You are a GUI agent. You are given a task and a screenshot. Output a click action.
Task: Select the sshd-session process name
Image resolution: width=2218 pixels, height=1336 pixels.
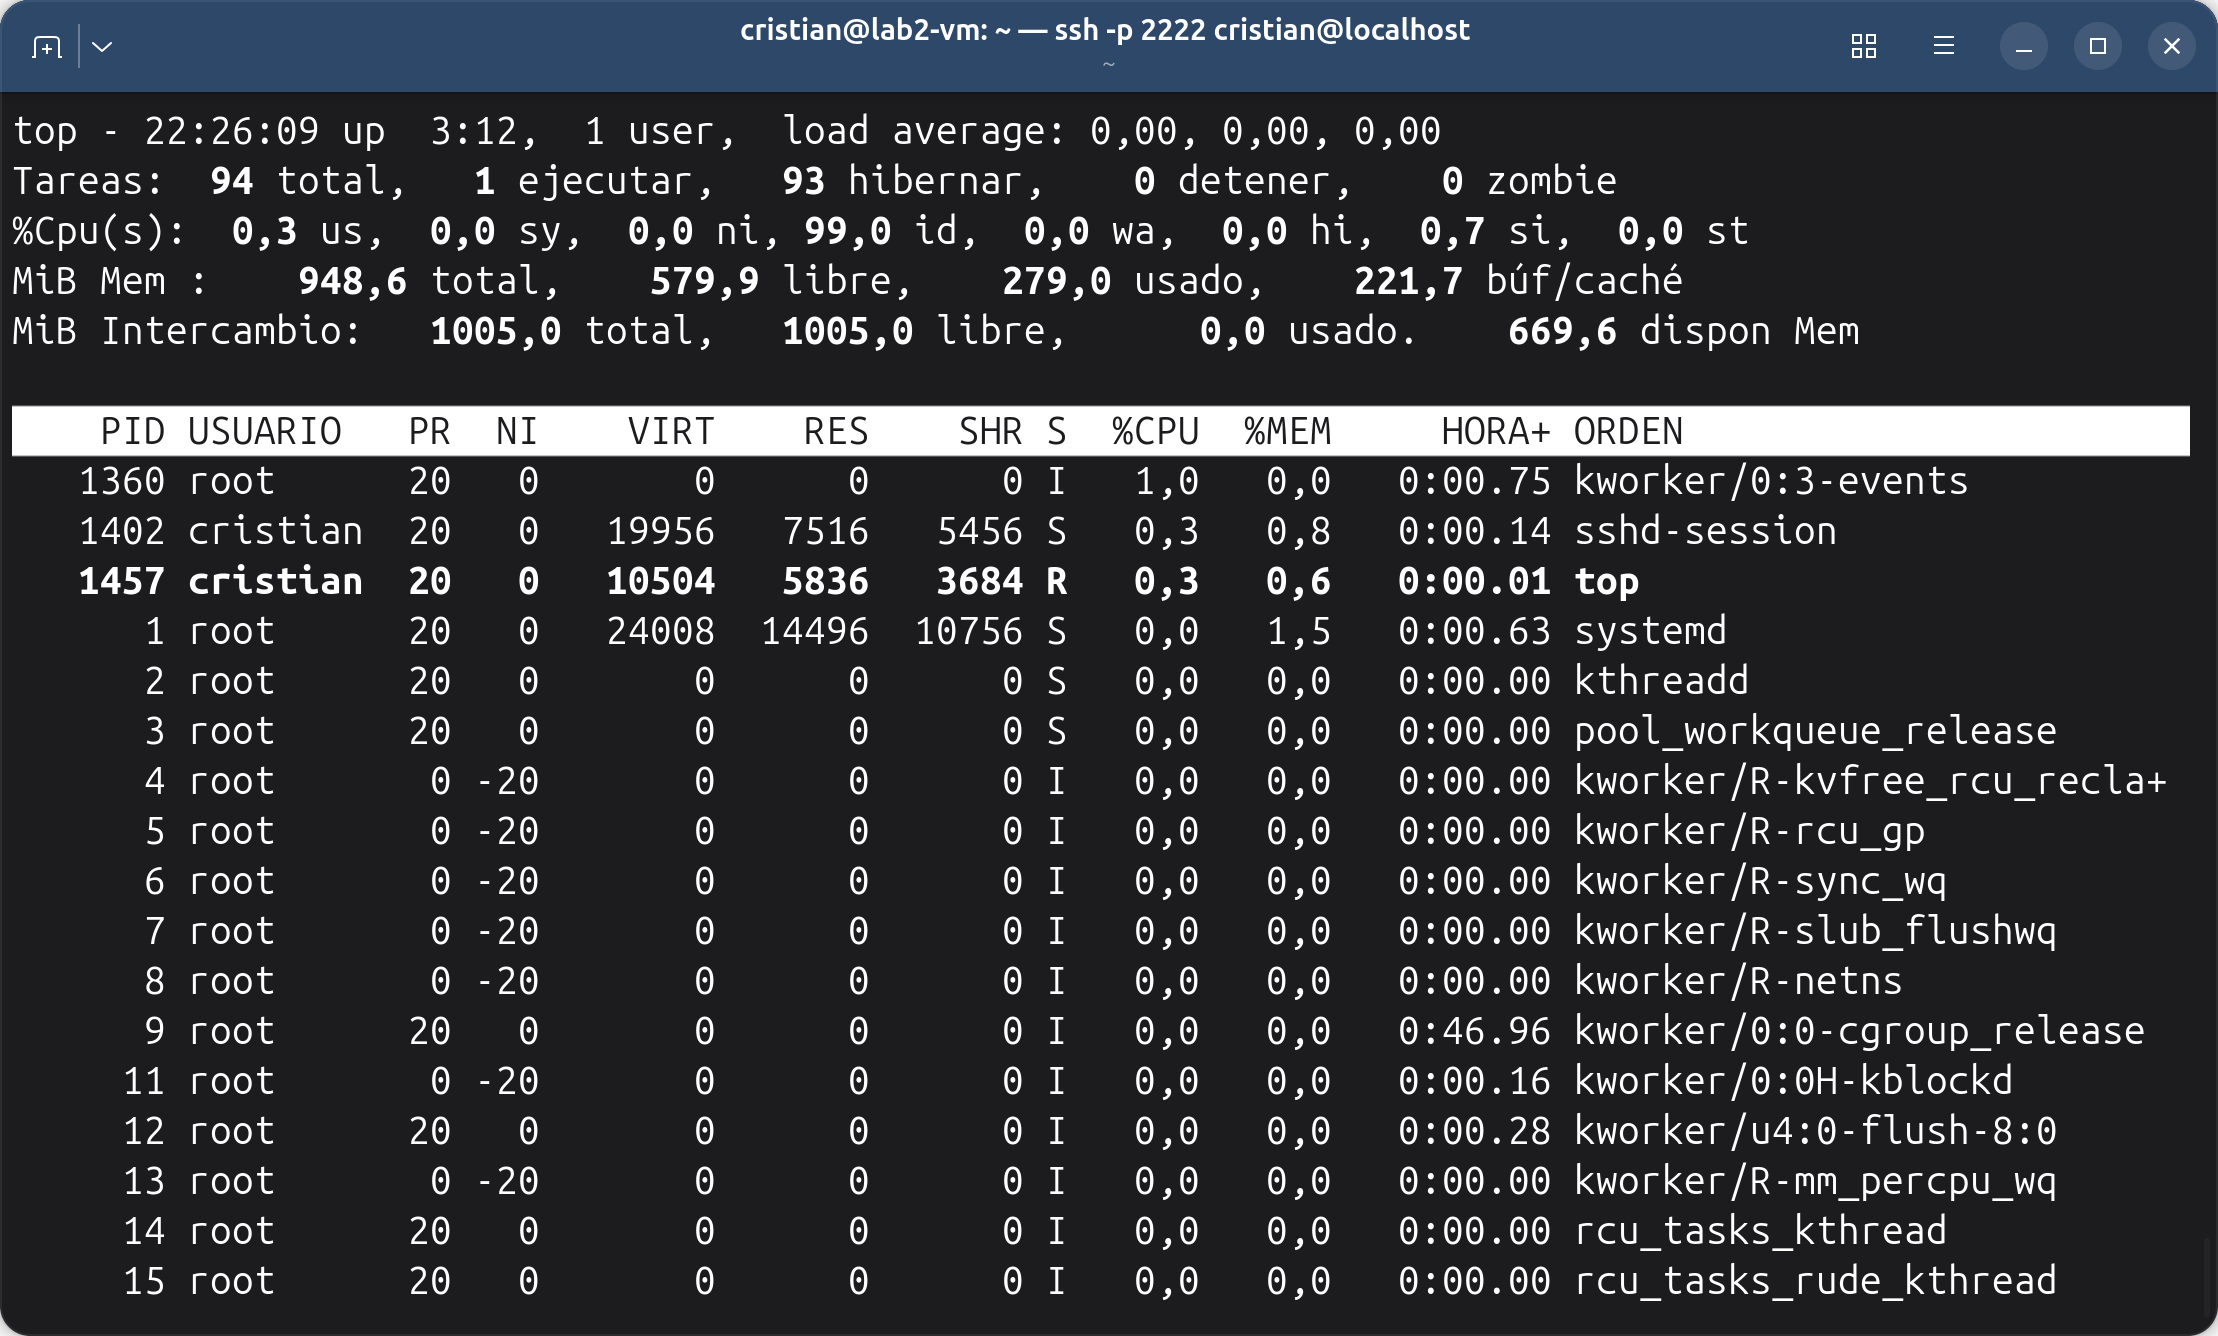1705,531
